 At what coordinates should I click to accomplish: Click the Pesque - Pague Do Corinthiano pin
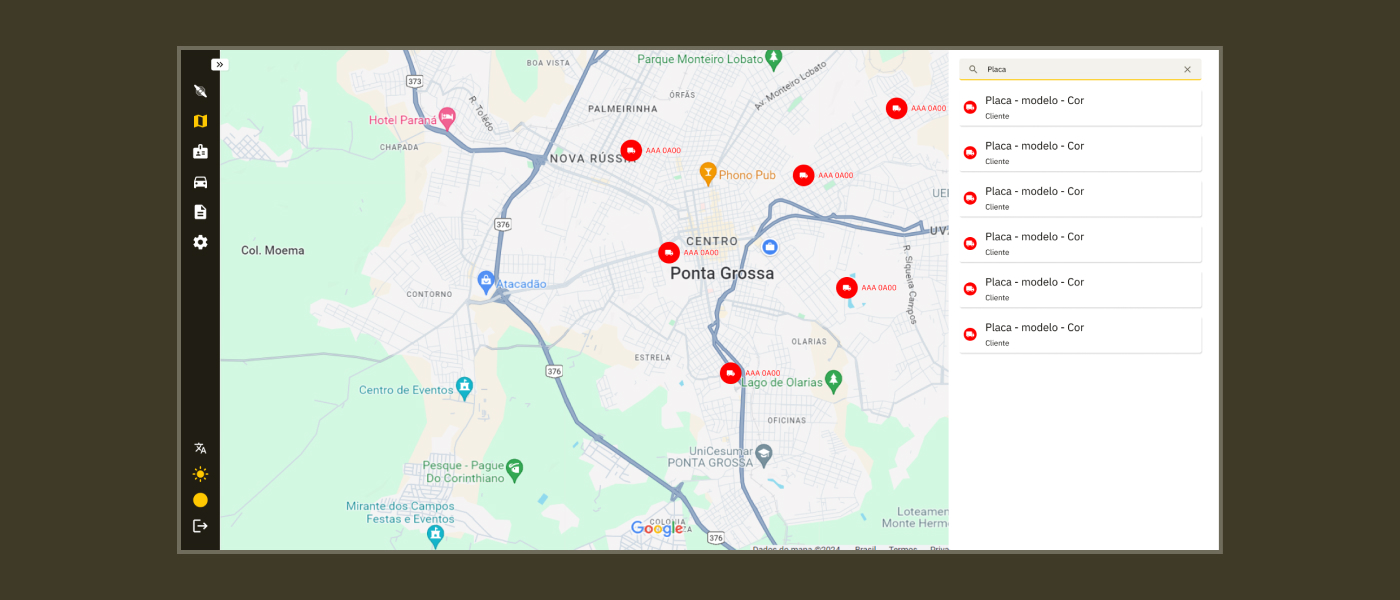pos(514,468)
